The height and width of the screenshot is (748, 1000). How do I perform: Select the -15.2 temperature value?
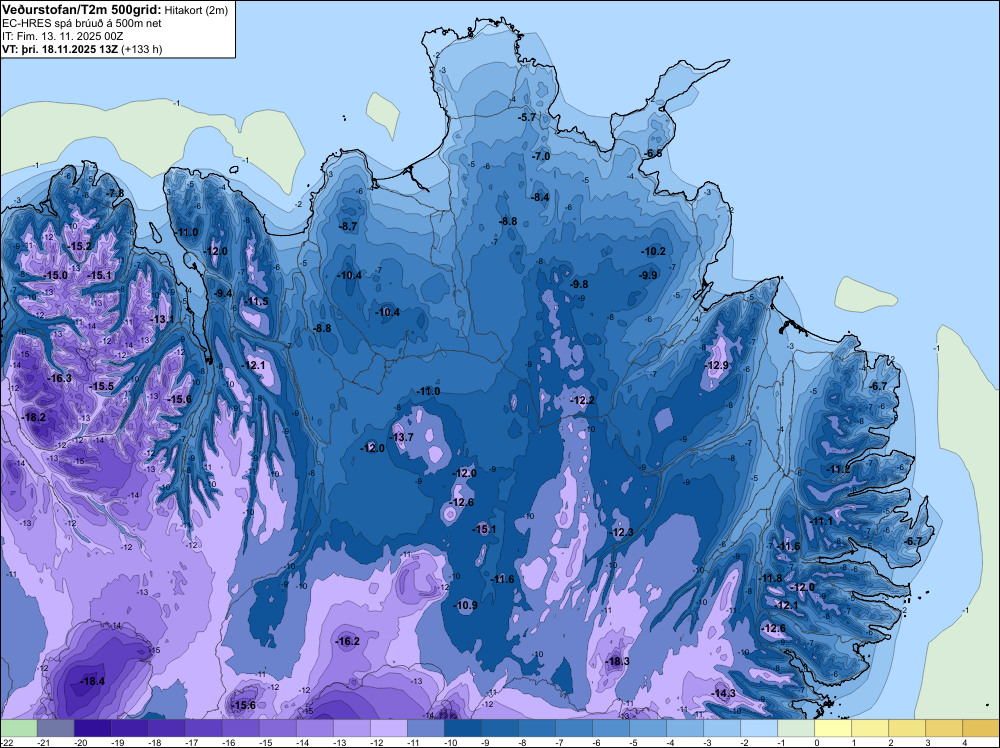pyautogui.click(x=80, y=246)
